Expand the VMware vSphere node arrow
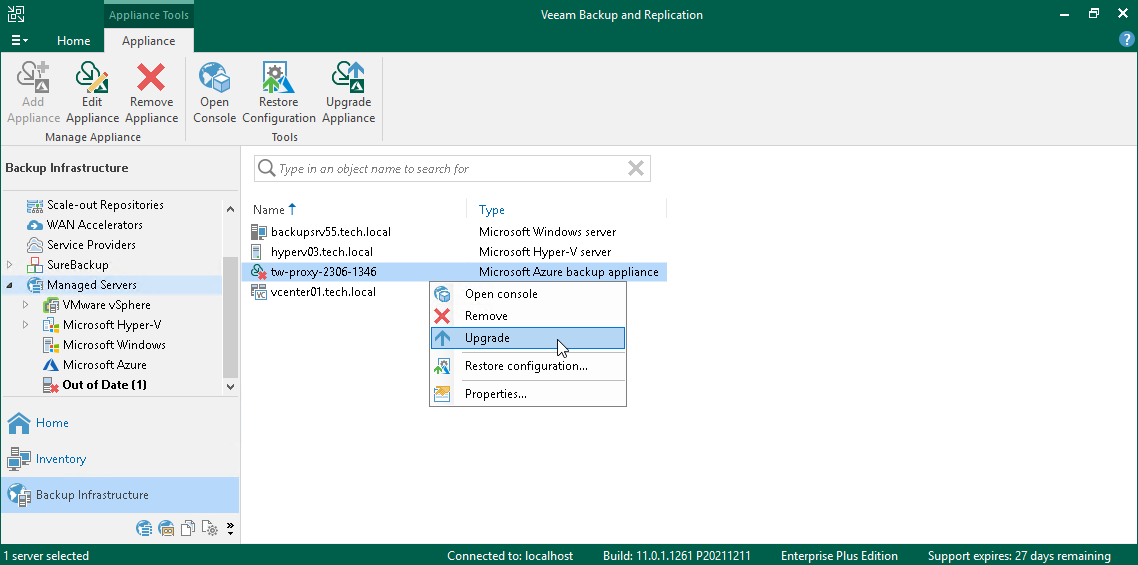Screen dimensions: 1138x565 25,305
